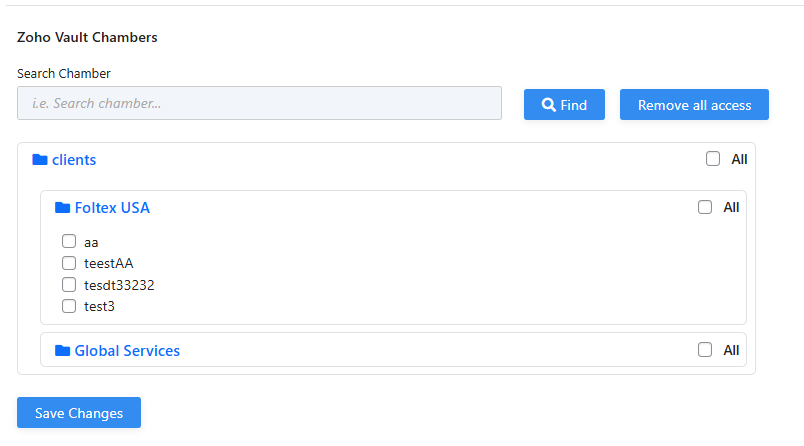
Task: Check the All box for Foltex USA
Action: 705,207
